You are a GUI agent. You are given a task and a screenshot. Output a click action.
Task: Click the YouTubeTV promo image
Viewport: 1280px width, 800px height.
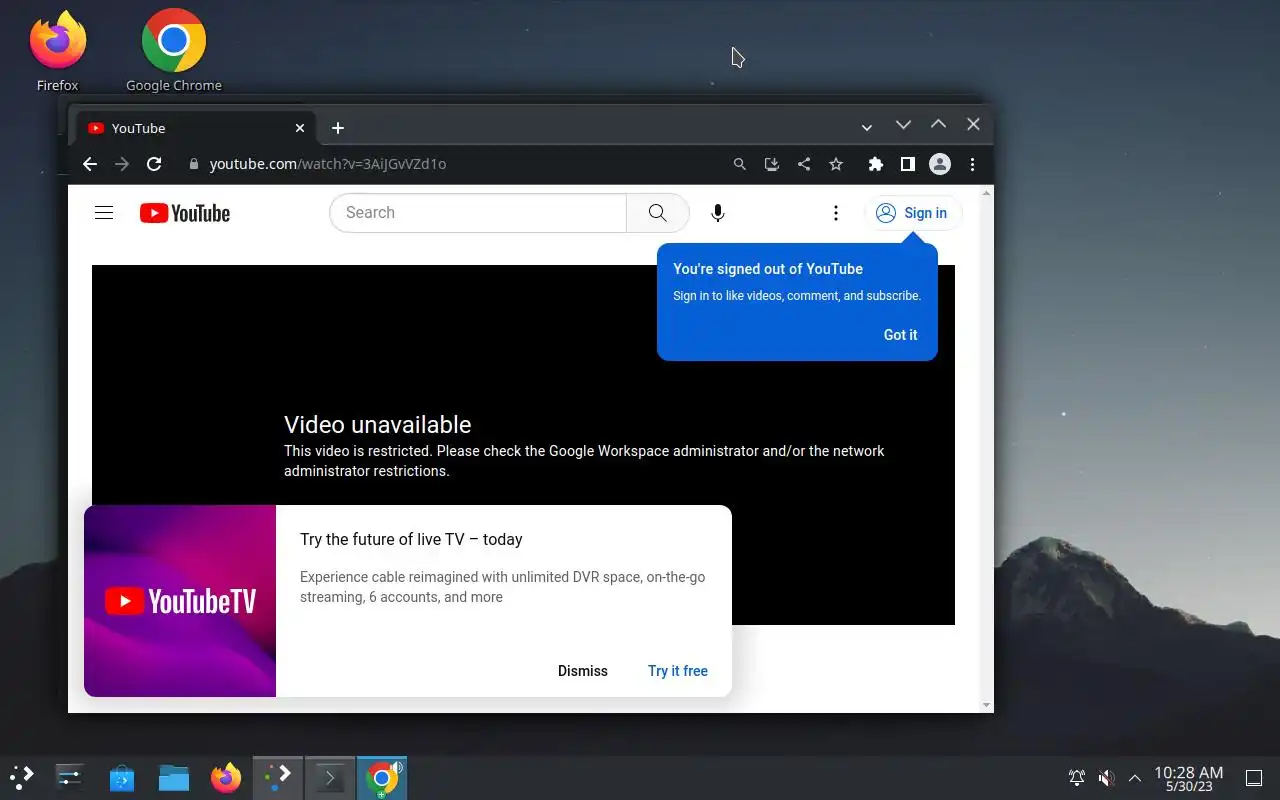[180, 601]
